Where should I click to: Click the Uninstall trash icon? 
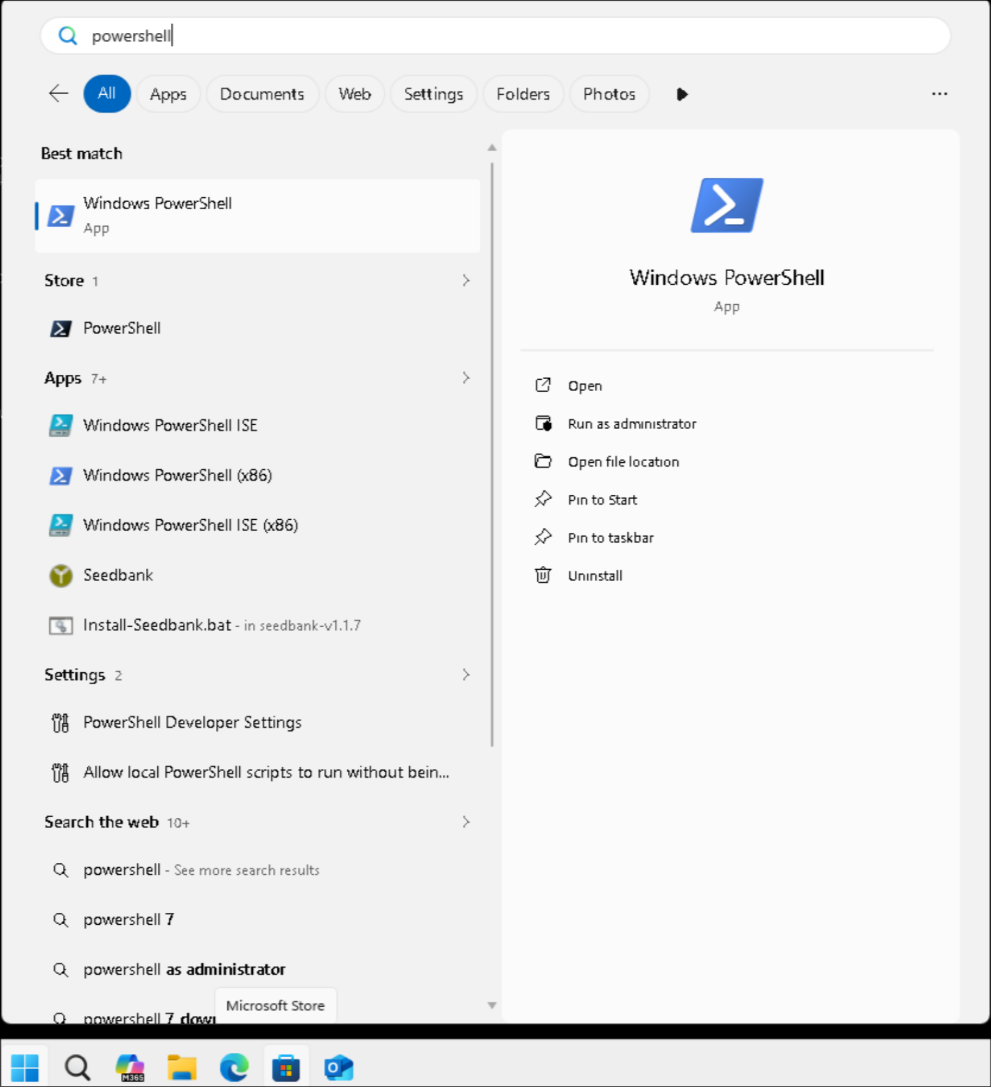543,575
